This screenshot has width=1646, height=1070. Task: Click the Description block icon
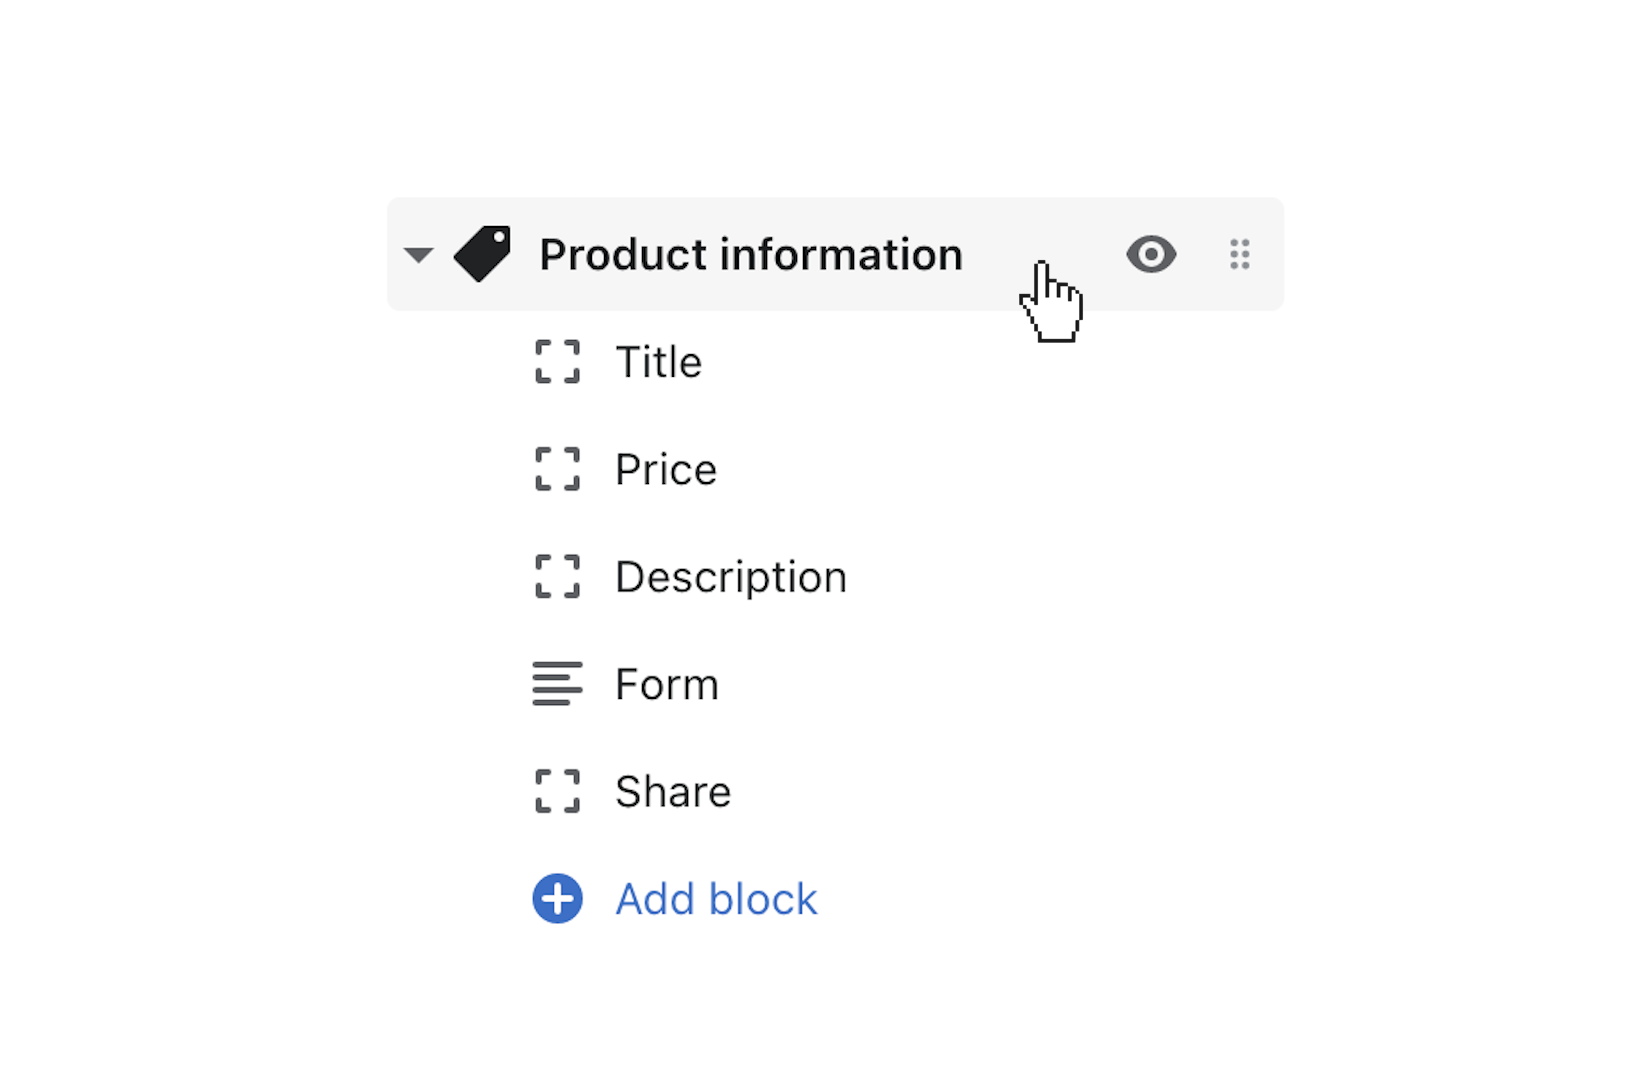tap(557, 576)
